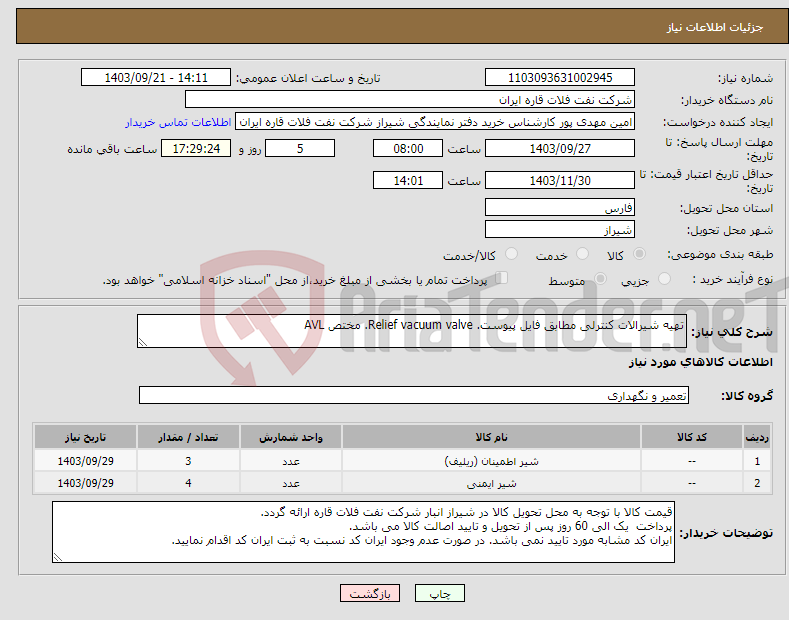
Task: Select the متوسط purchase type radio
Action: click(x=600, y=278)
